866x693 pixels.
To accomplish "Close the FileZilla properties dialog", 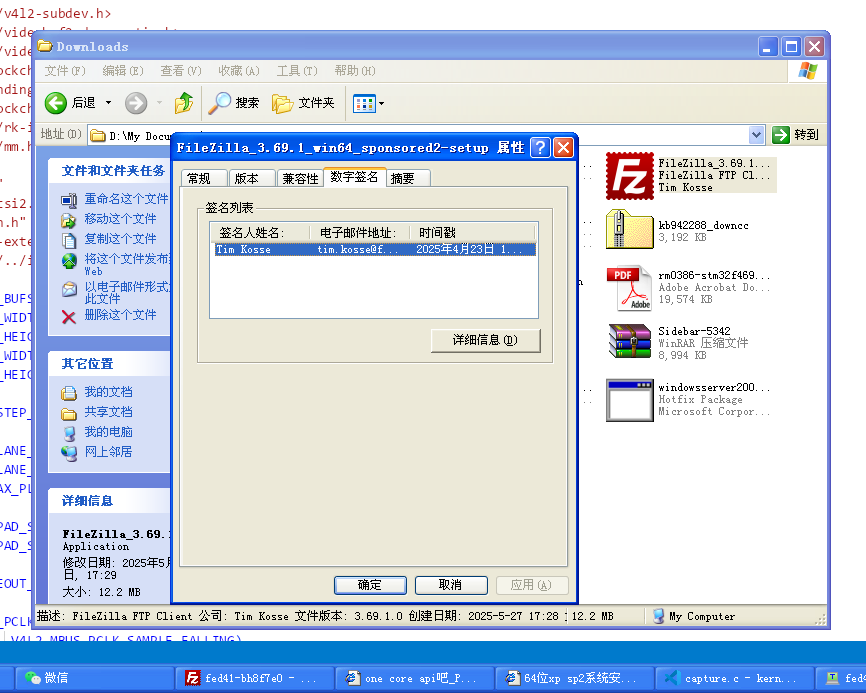I will pos(563,147).
